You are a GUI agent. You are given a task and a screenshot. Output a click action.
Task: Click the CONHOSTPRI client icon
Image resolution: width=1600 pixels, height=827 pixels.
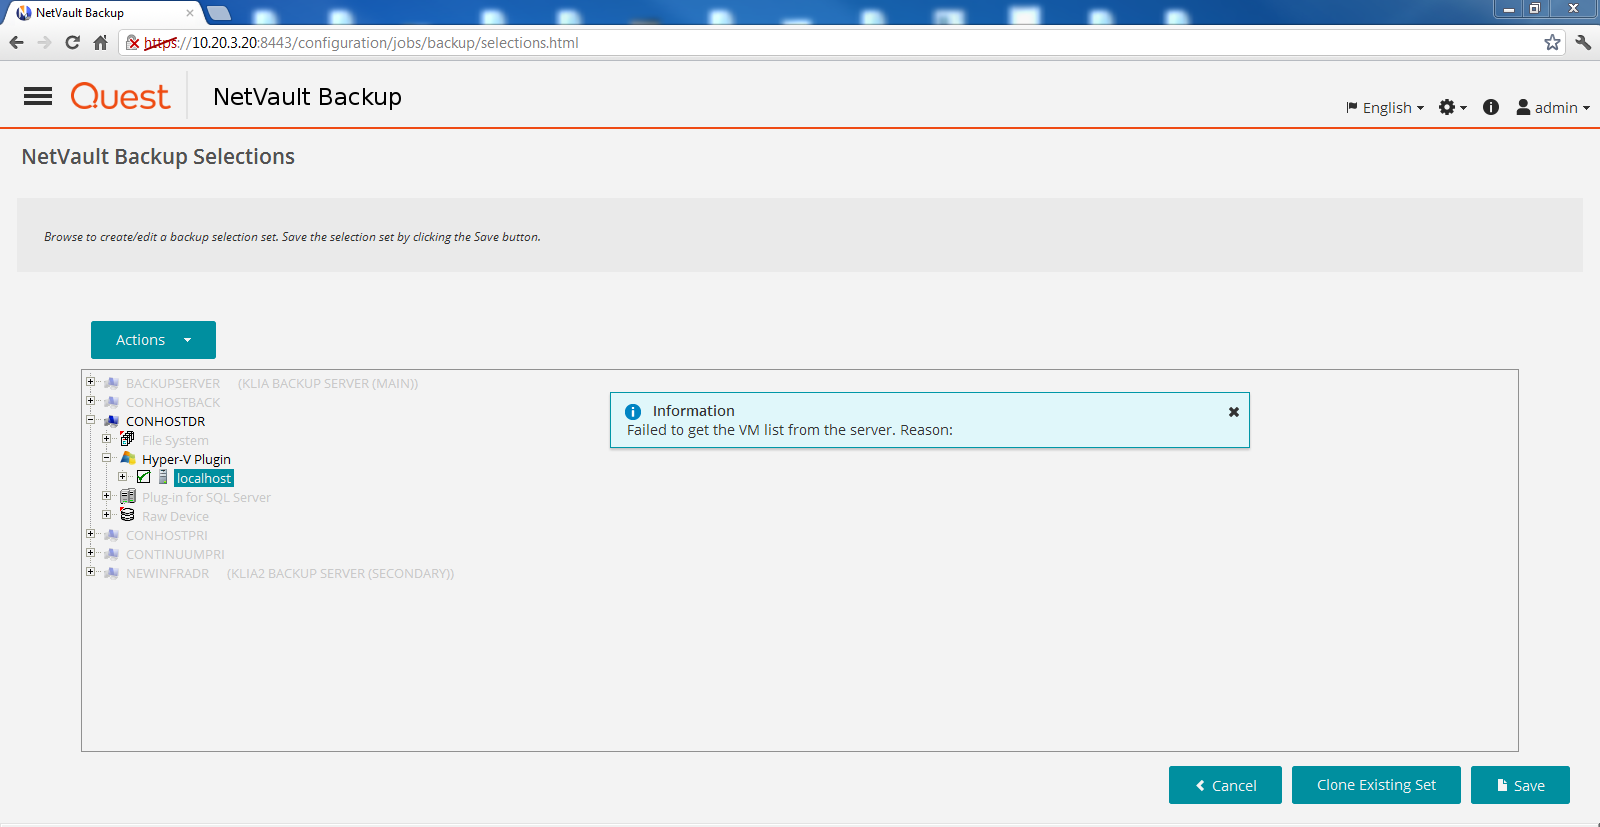(x=111, y=535)
